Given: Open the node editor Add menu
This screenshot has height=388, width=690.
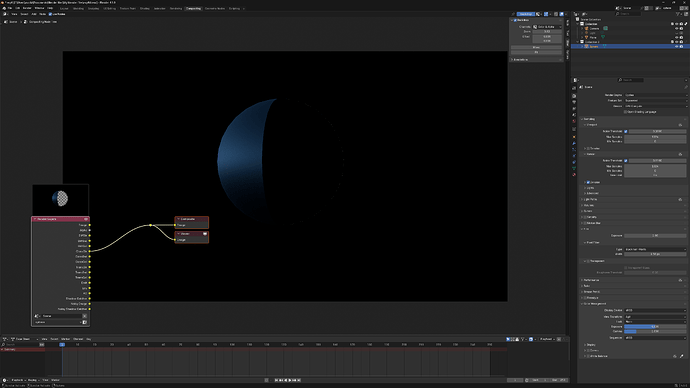Looking at the screenshot, I should (34, 14).
